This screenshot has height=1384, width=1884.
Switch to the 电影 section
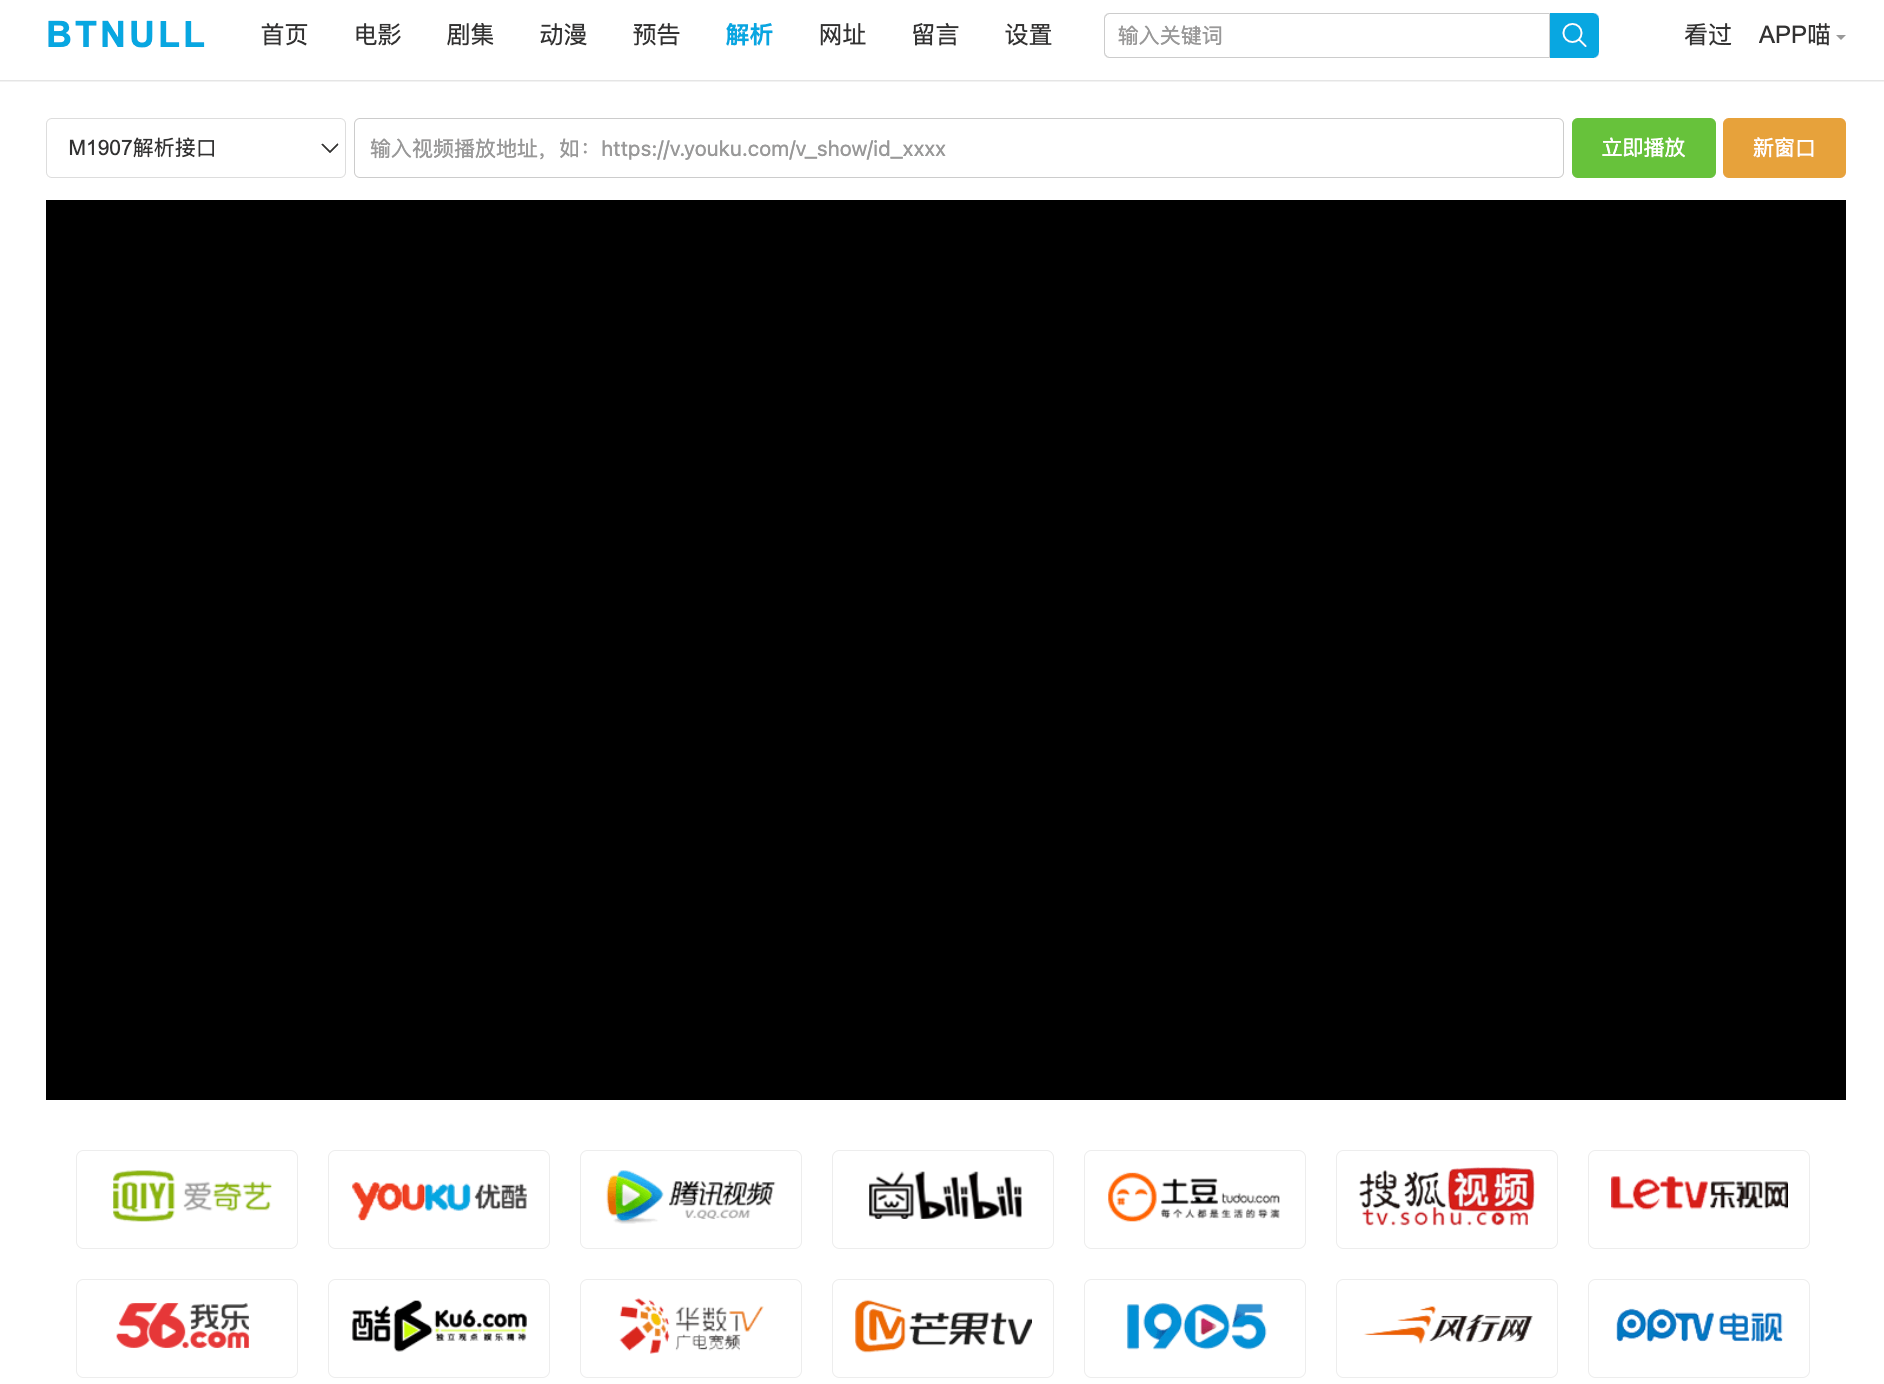tap(377, 34)
